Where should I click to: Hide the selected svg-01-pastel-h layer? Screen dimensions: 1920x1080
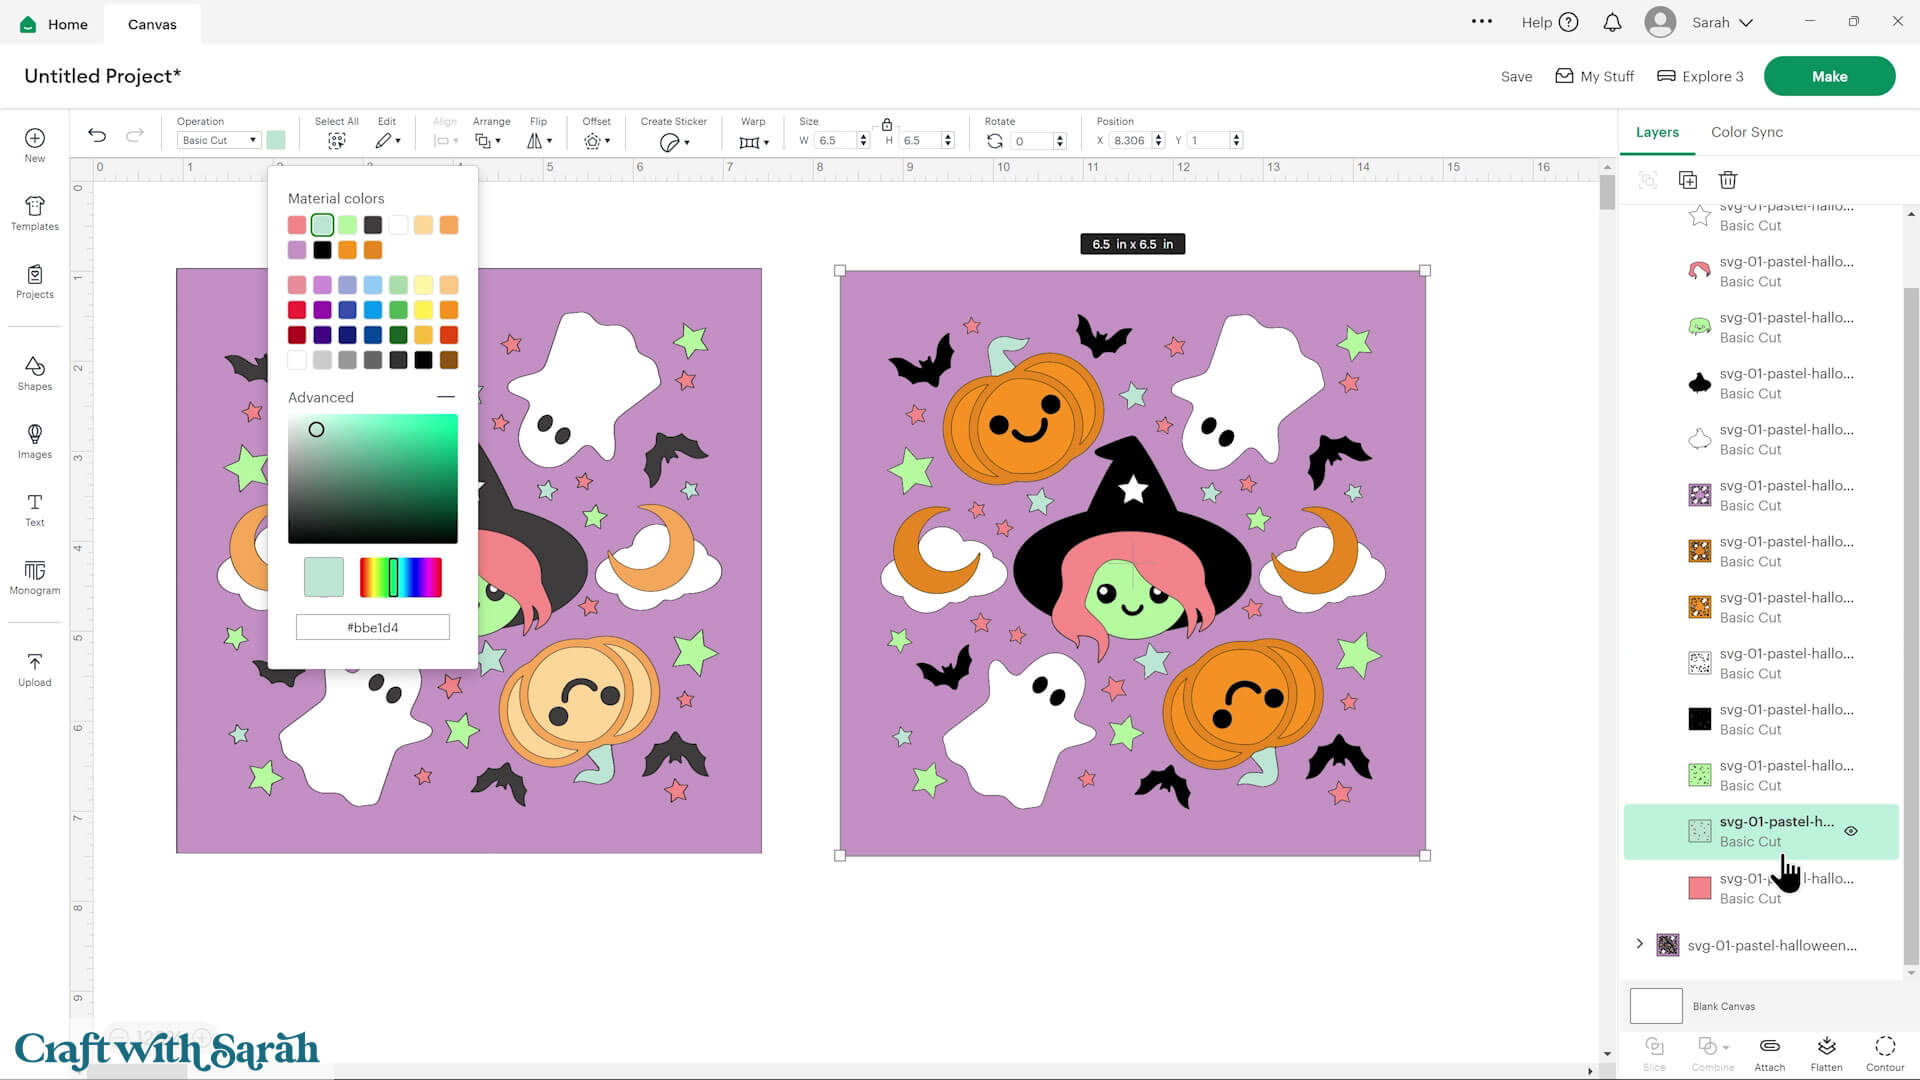point(1851,831)
